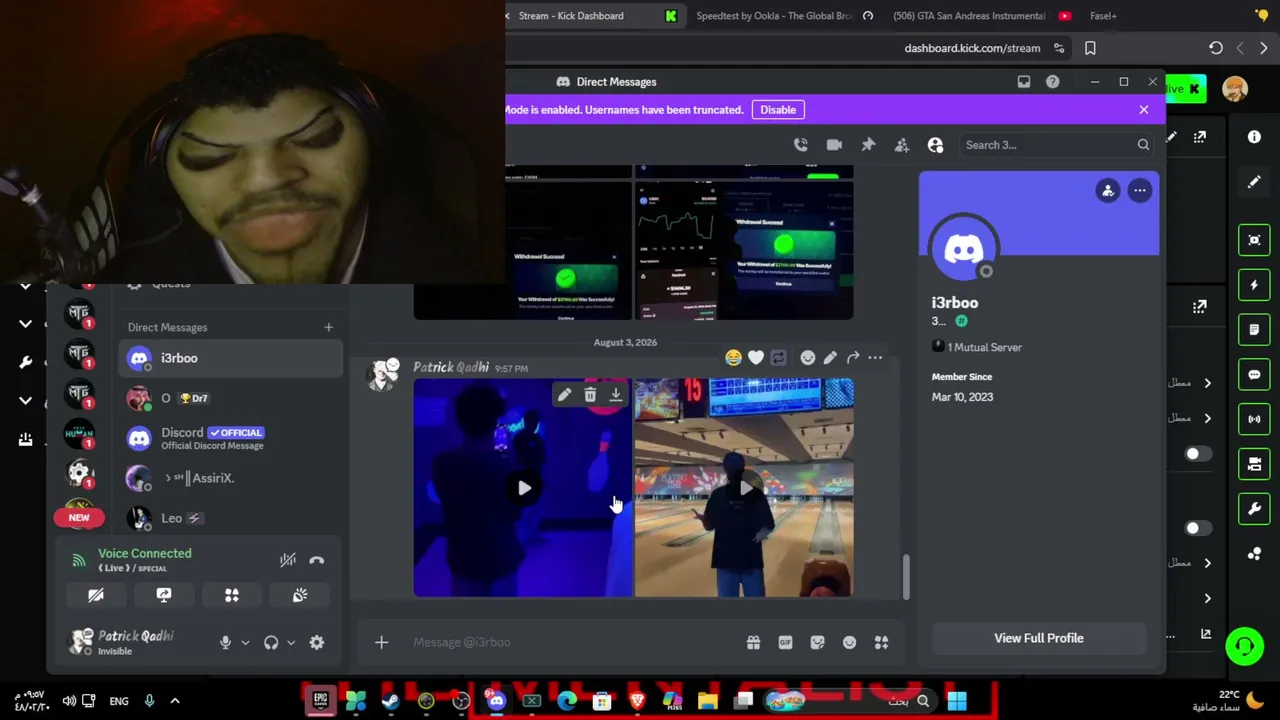The width and height of the screenshot is (1280, 720).
Task: Disconnect from voice channel
Action: tap(317, 560)
